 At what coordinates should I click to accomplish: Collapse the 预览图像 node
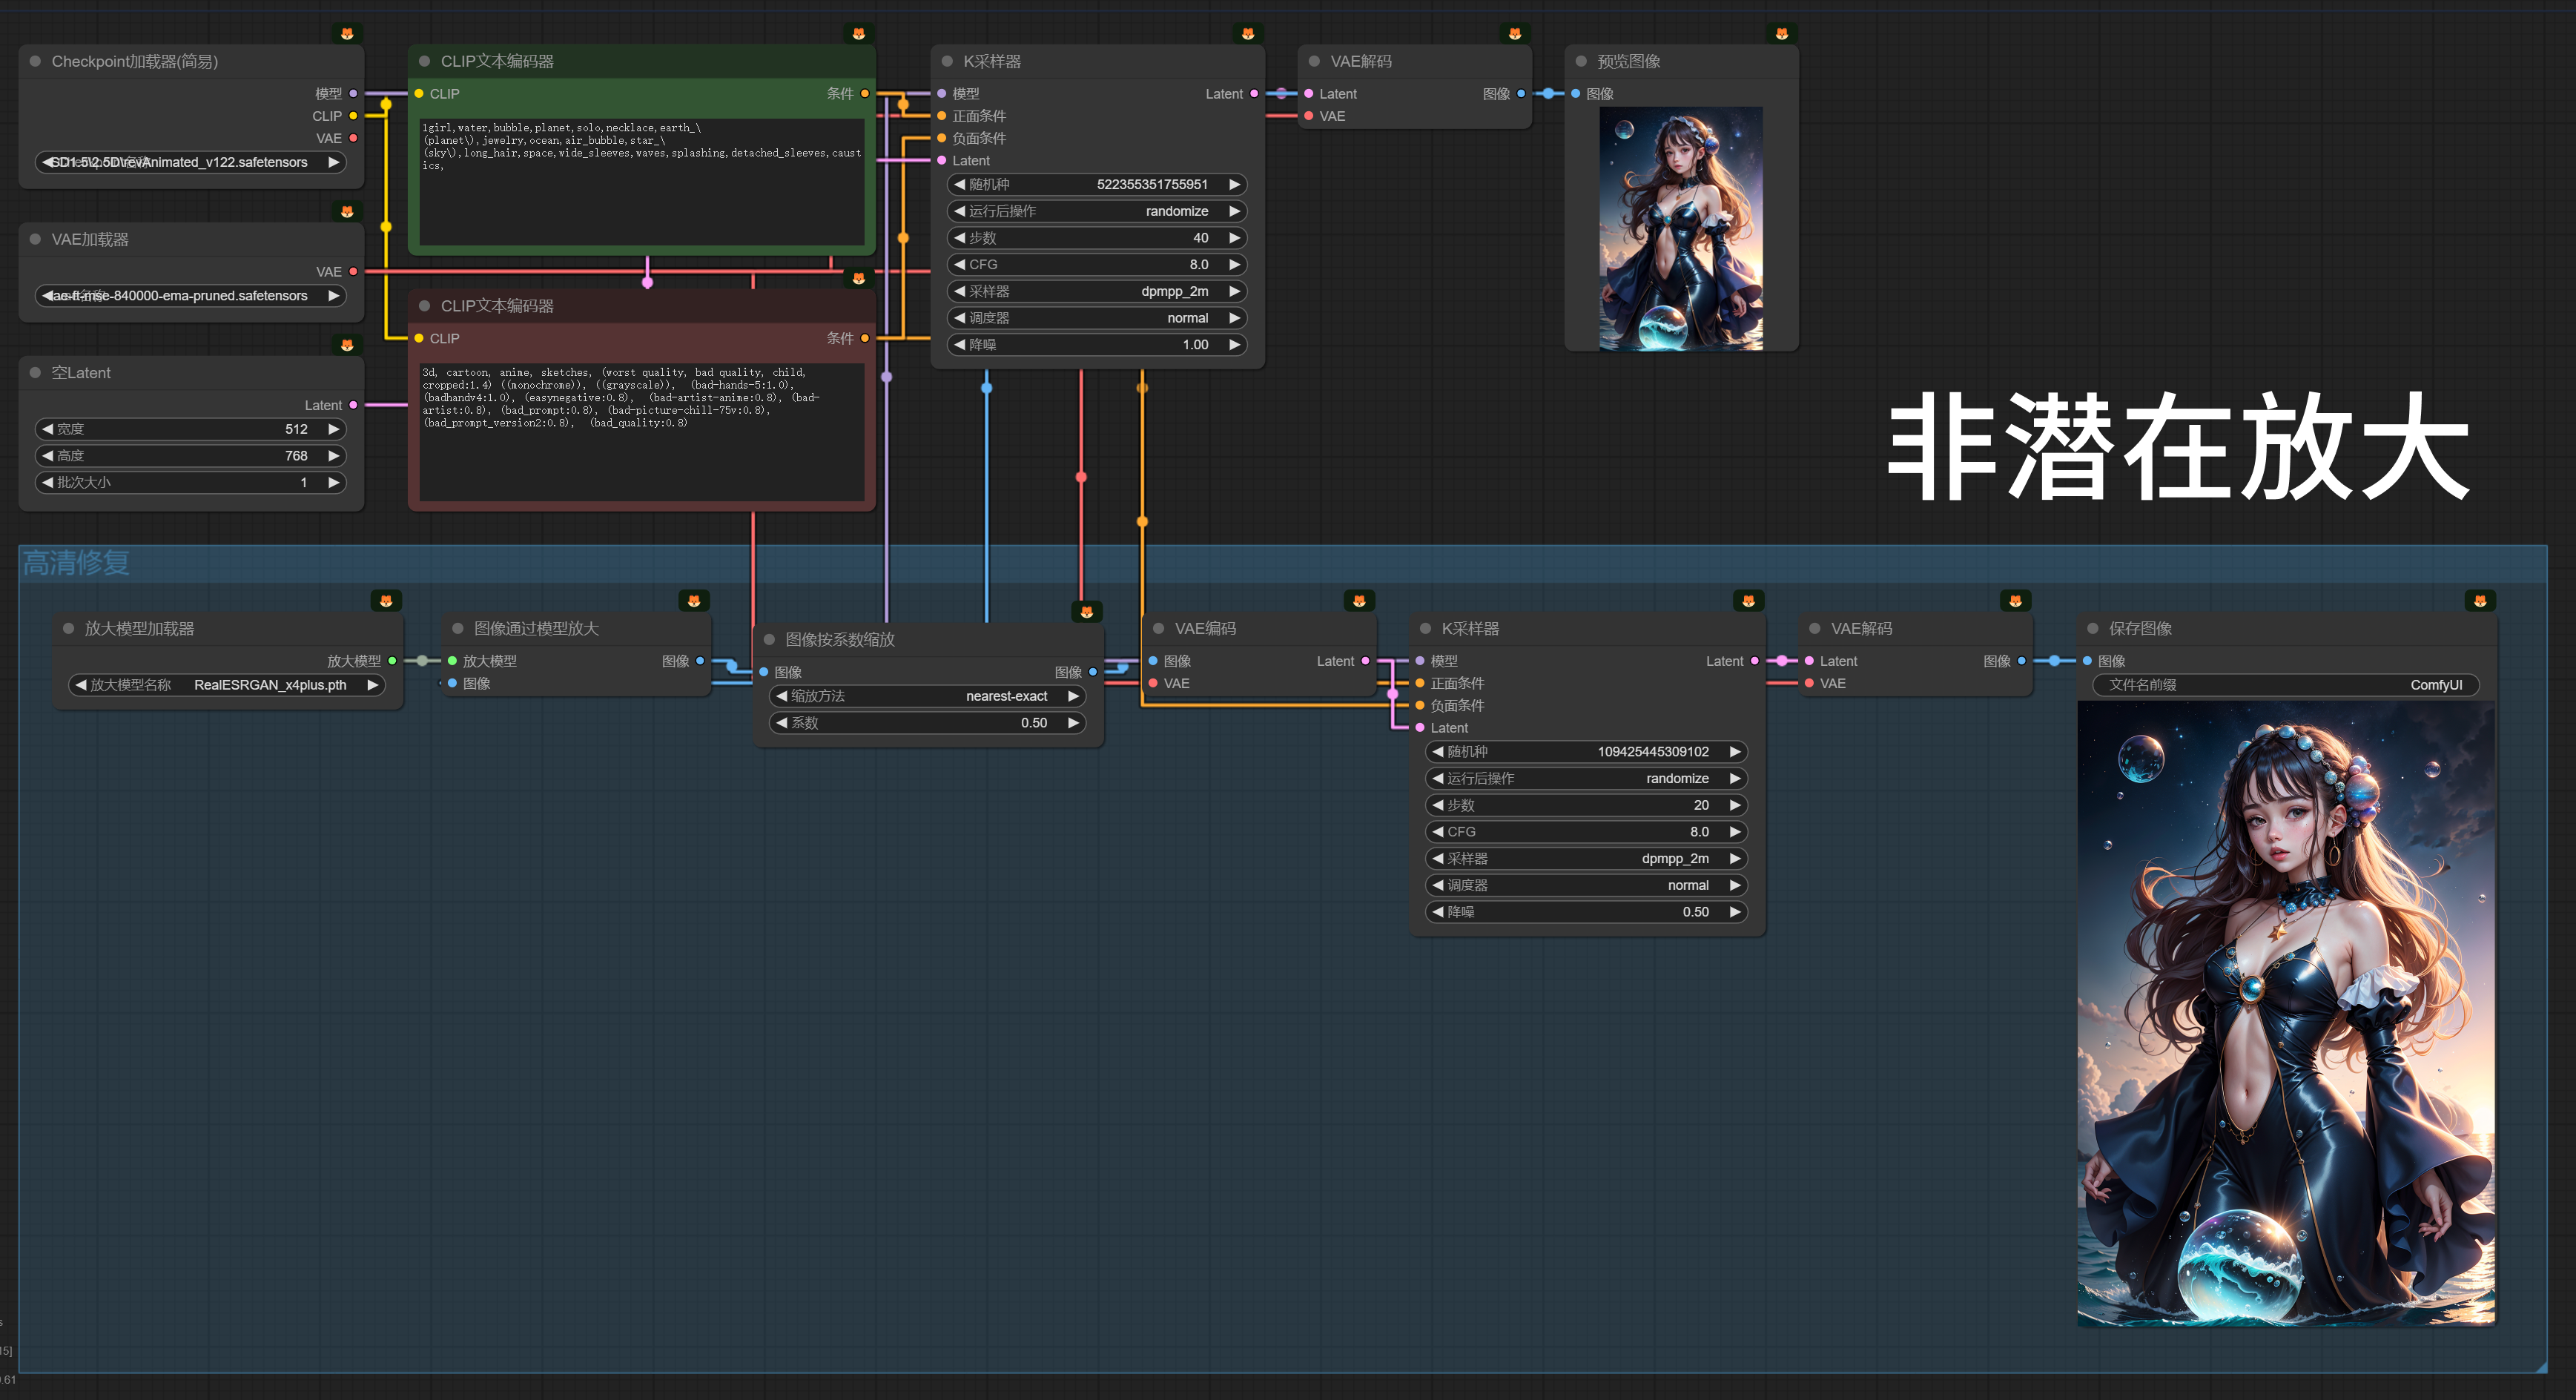(x=1581, y=61)
